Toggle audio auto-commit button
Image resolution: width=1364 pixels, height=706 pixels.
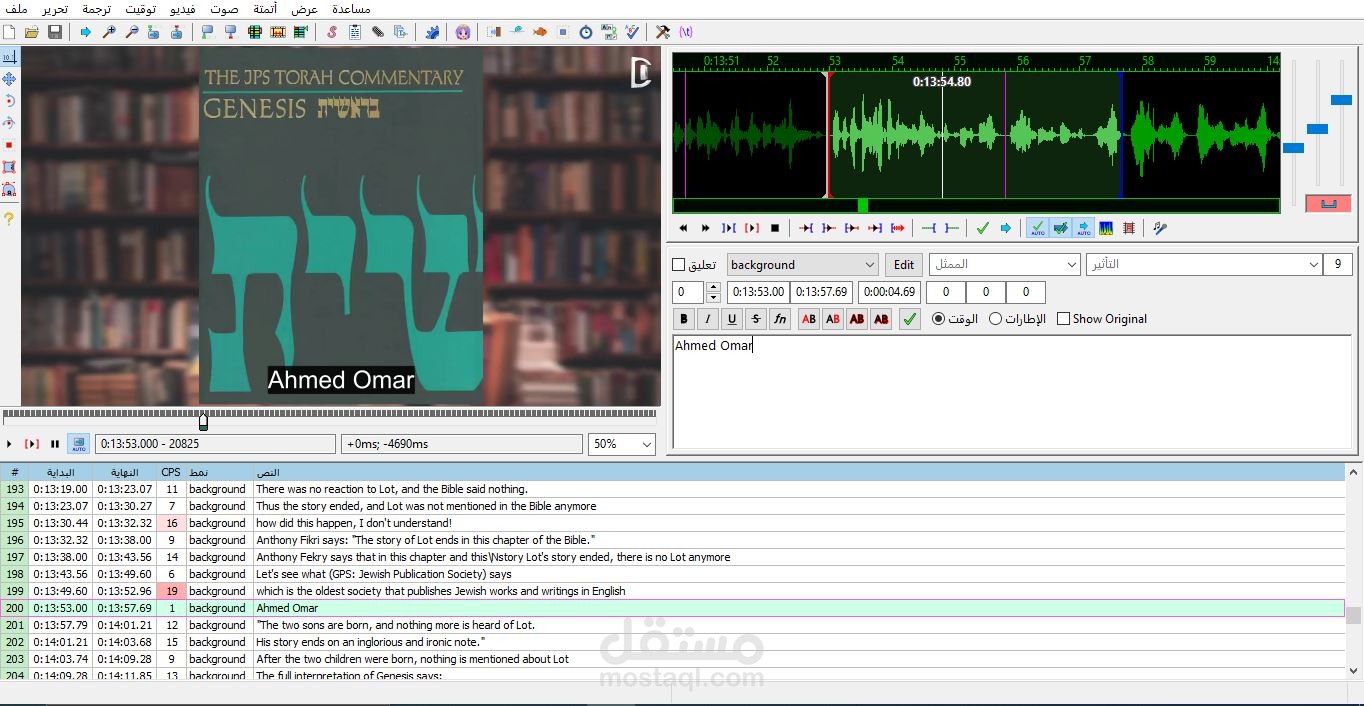pos(1037,228)
